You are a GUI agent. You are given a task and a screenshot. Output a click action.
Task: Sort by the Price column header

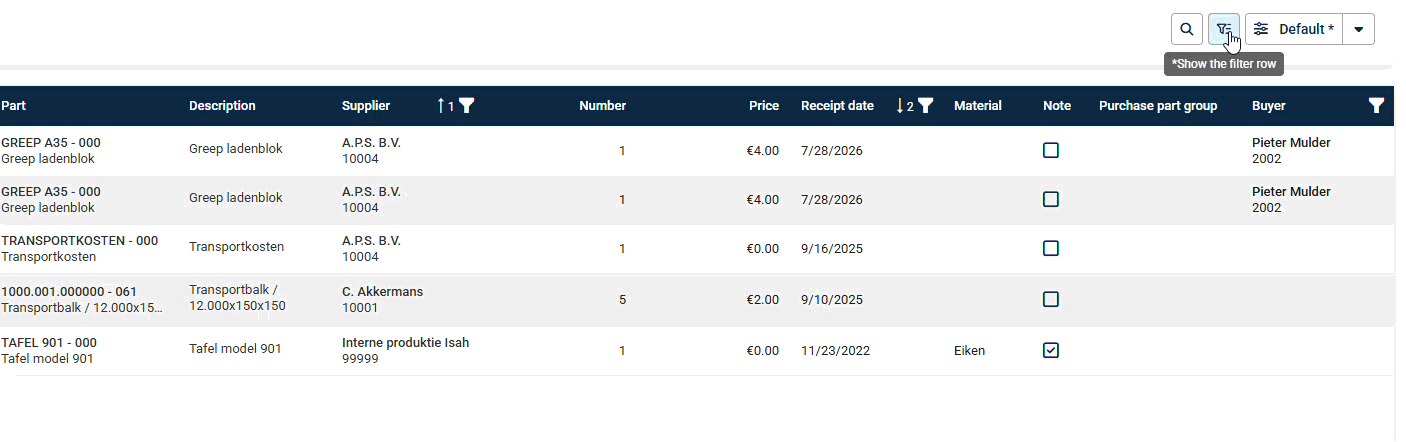(x=764, y=106)
